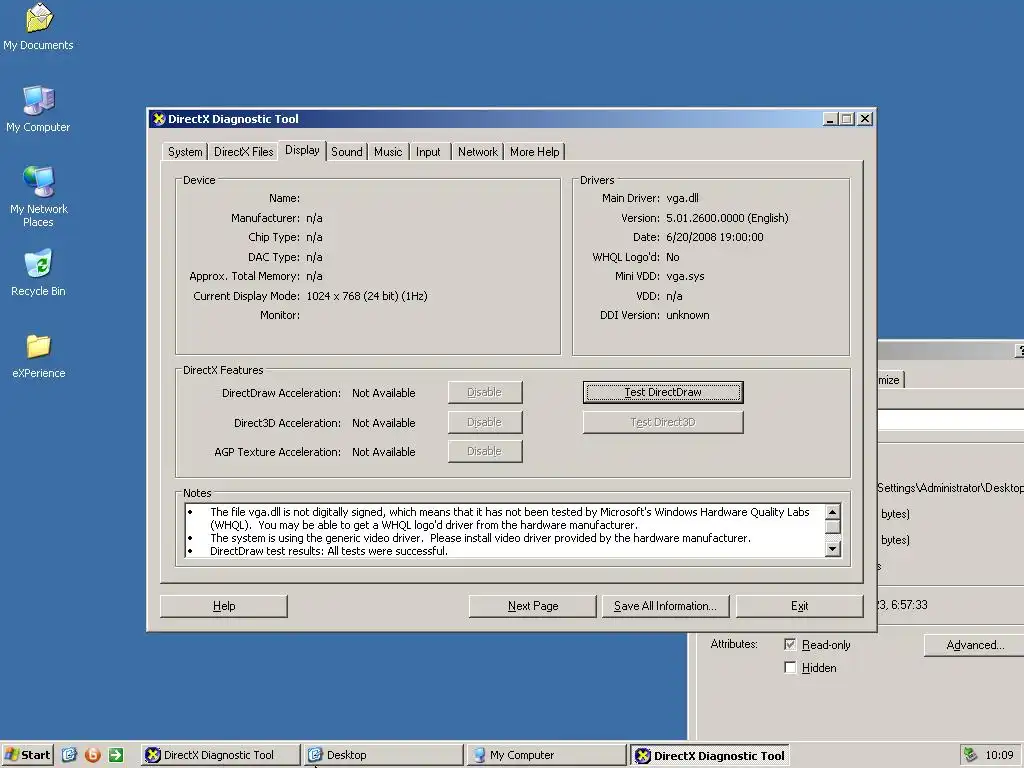Click DDI Version unknown value
This screenshot has height=768, width=1024.
point(688,315)
